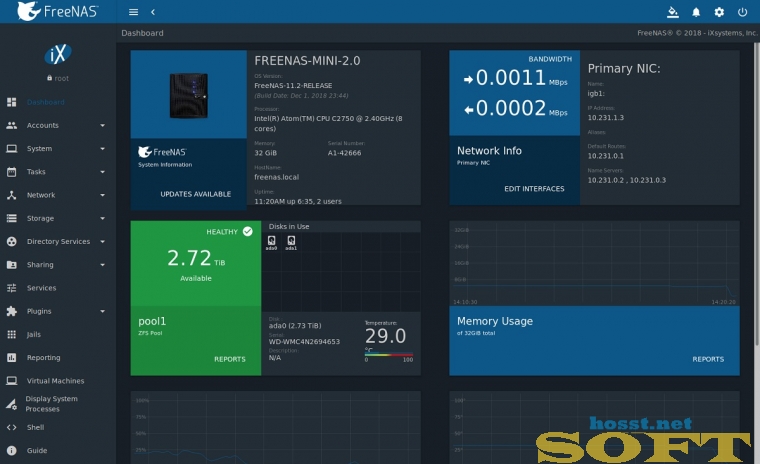Expand the Storage menu arrow
The width and height of the screenshot is (760, 464).
click(x=102, y=219)
